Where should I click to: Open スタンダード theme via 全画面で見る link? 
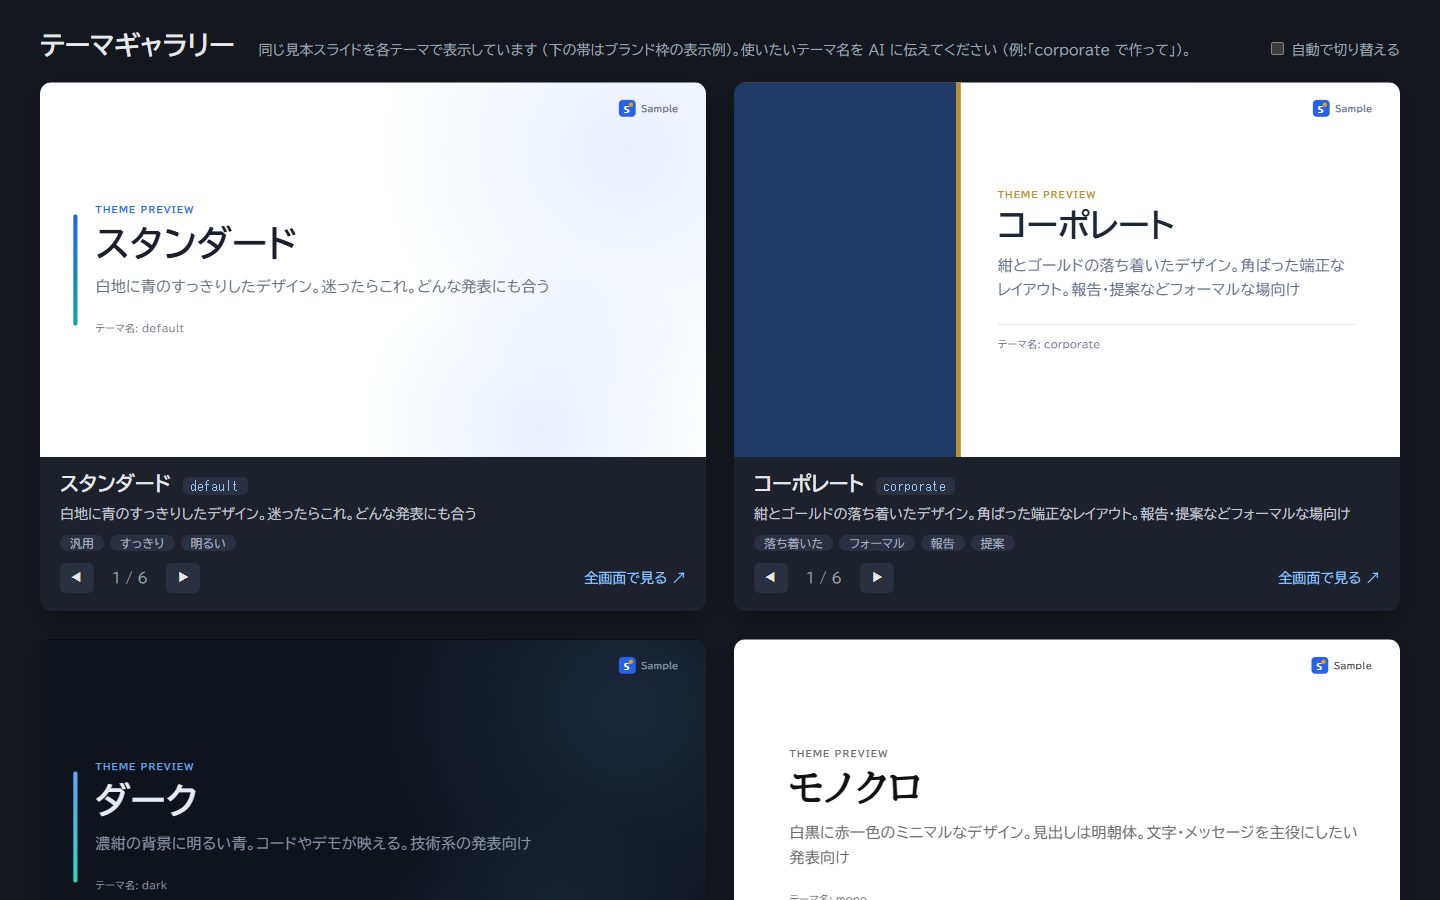tap(635, 578)
